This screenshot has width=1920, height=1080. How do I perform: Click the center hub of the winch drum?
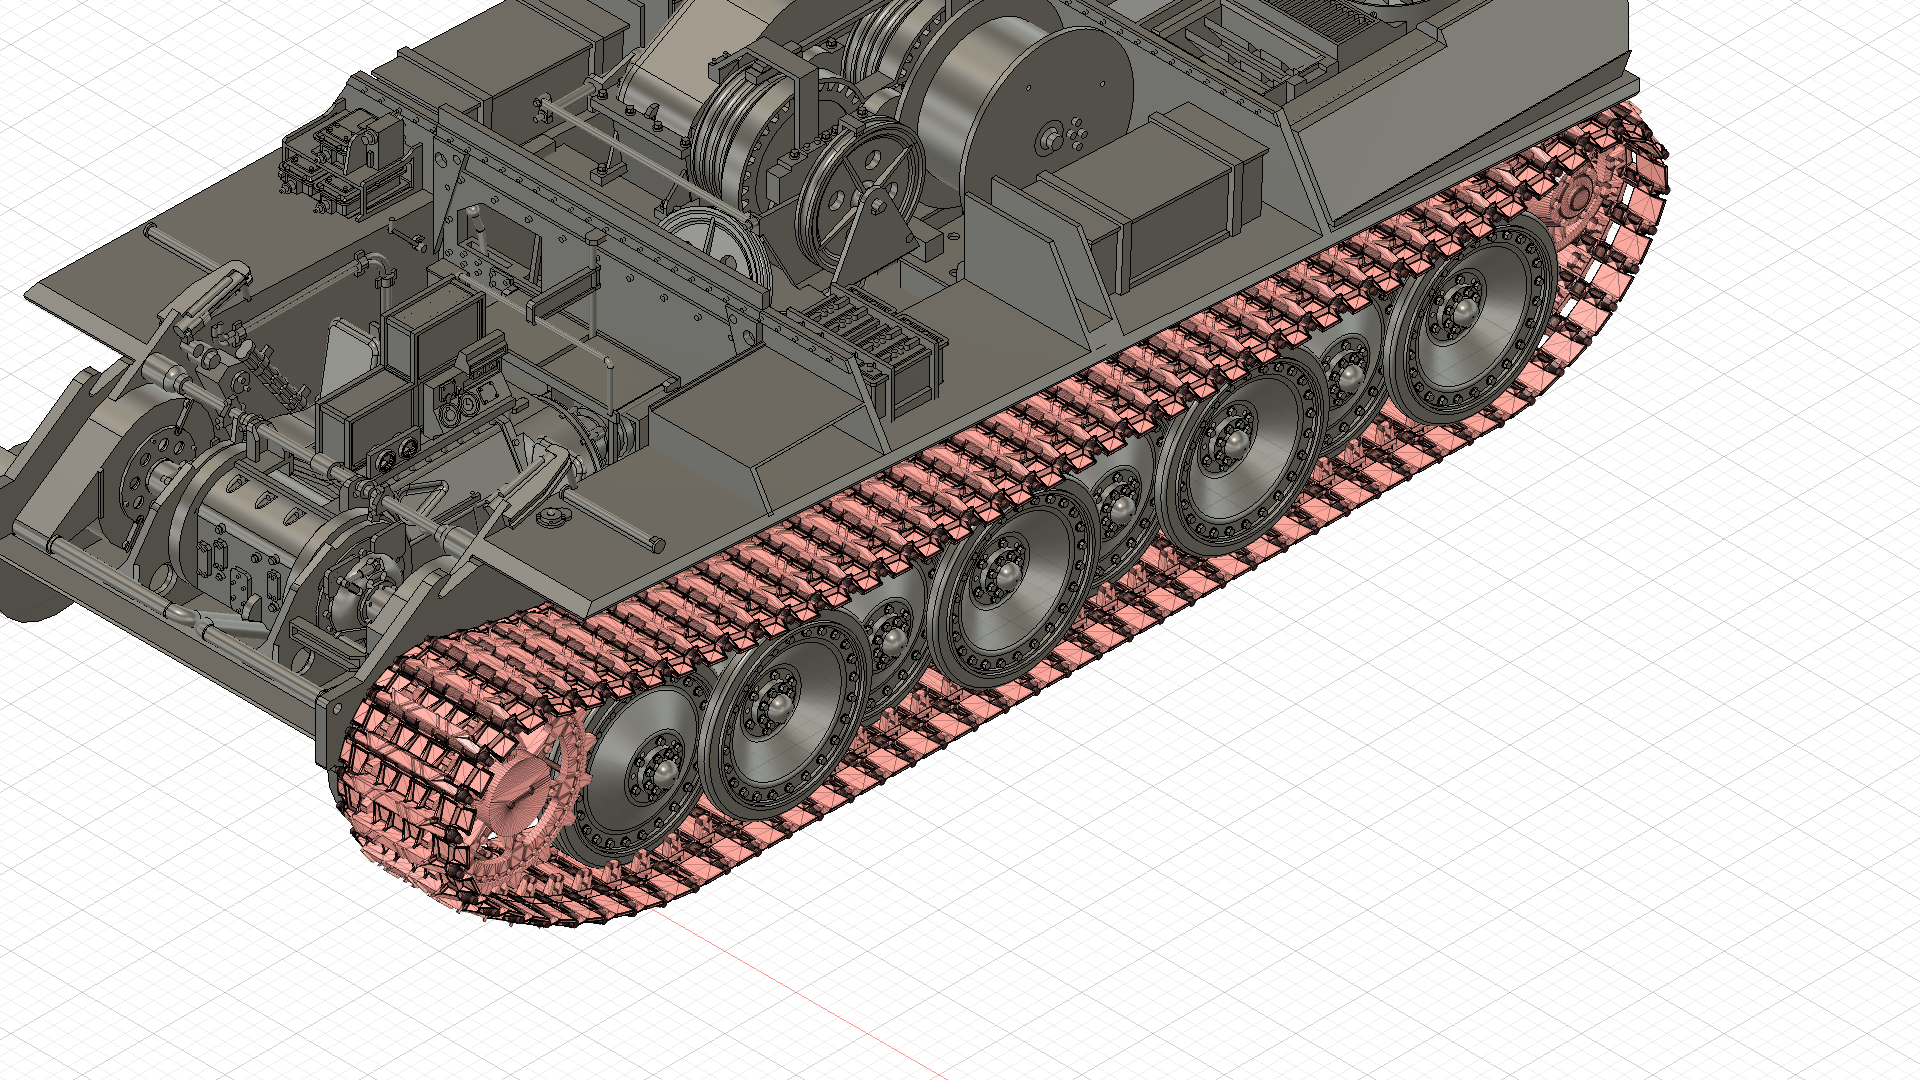(1052, 137)
